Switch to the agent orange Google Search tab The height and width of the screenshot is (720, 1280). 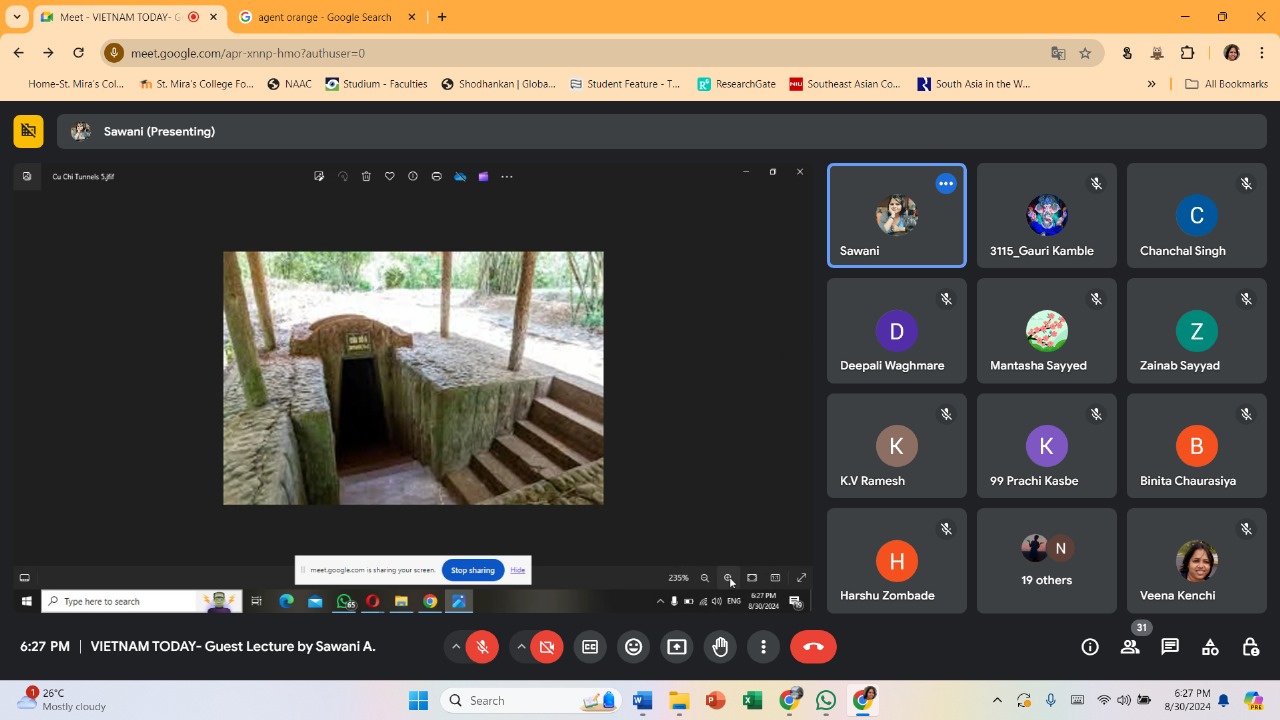tap(325, 17)
